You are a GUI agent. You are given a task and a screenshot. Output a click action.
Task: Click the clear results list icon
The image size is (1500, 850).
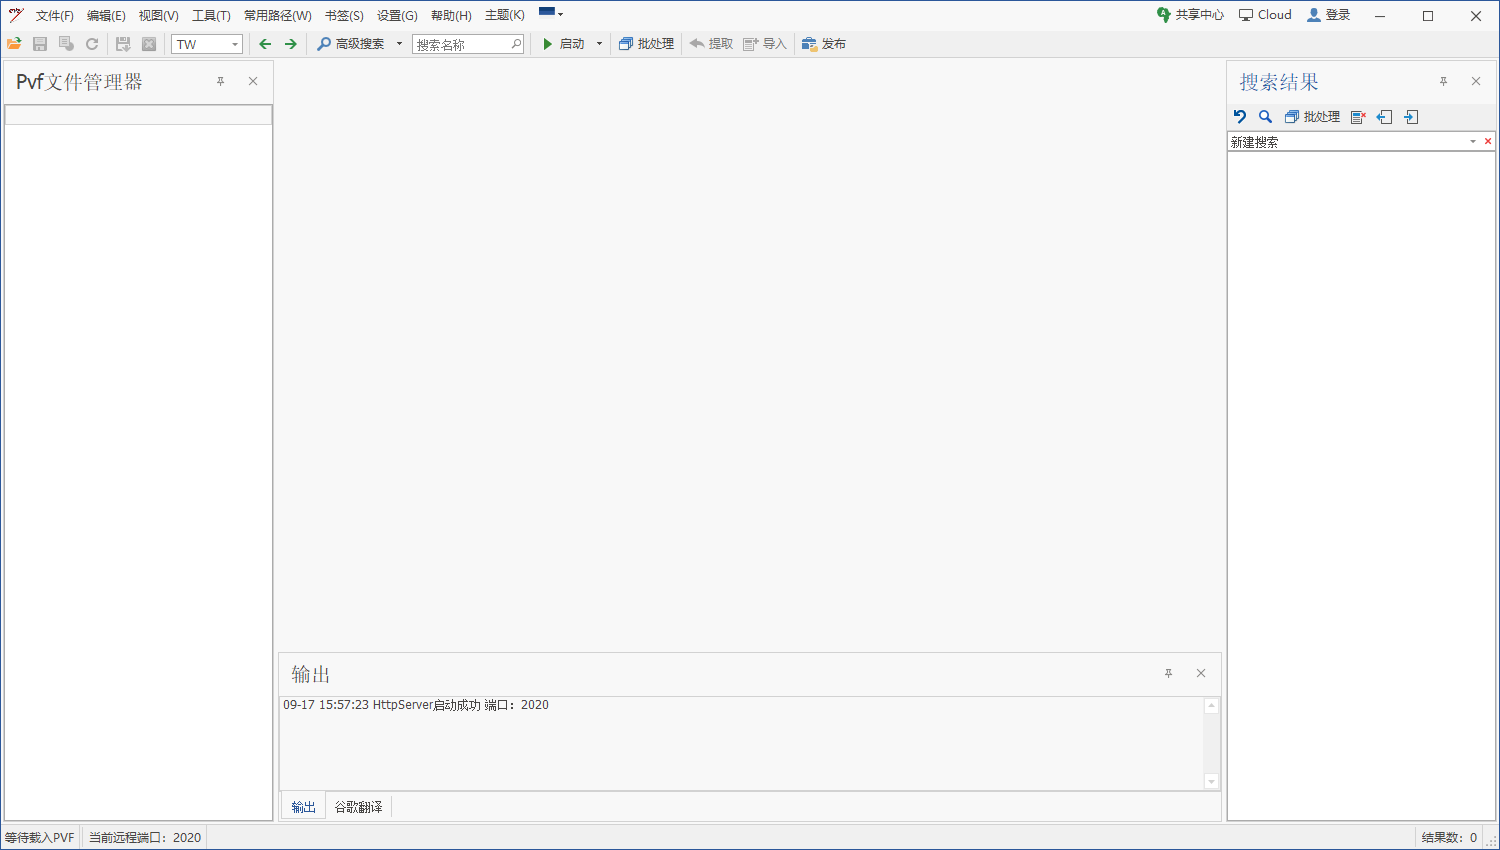click(x=1358, y=117)
